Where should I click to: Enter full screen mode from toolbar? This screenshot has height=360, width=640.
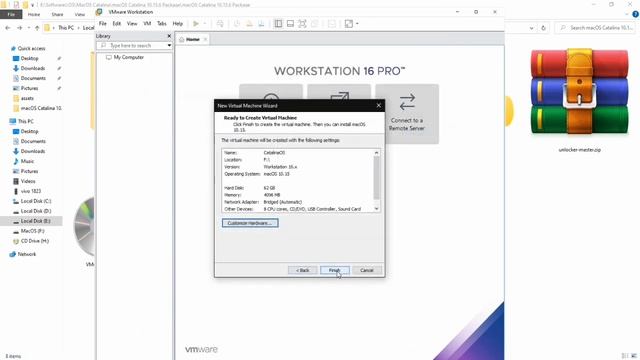point(302,24)
